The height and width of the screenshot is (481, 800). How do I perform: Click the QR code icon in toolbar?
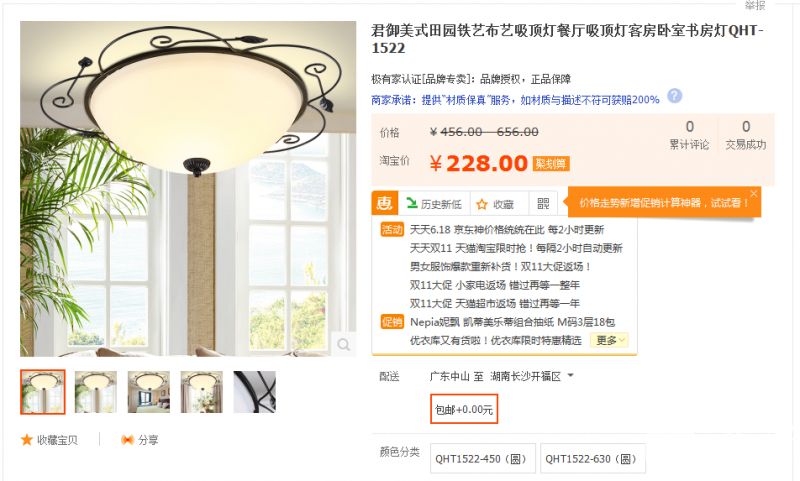tap(543, 204)
